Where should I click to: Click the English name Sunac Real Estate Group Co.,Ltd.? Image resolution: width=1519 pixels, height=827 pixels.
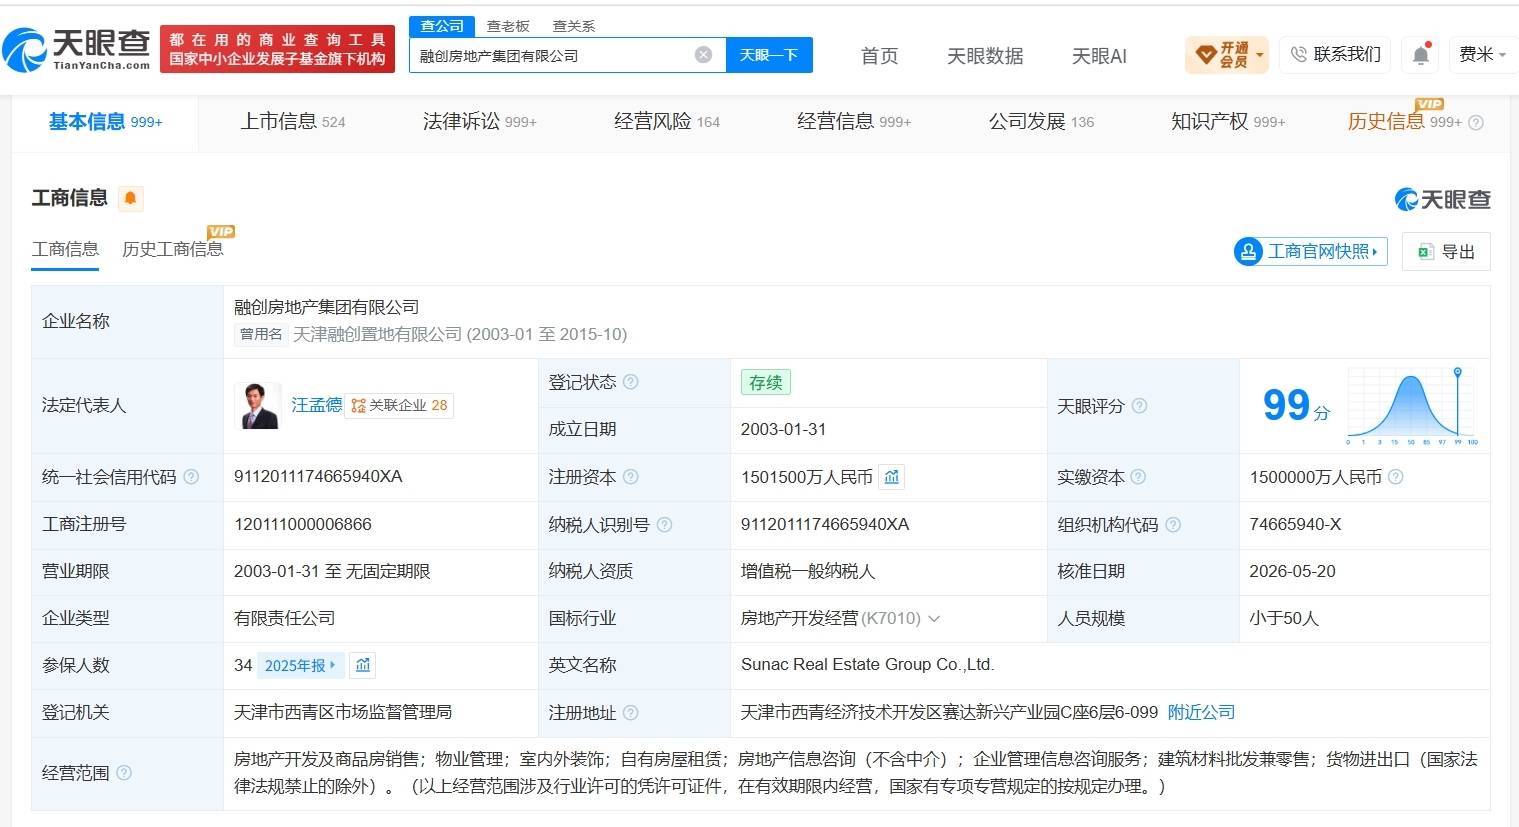coord(867,665)
